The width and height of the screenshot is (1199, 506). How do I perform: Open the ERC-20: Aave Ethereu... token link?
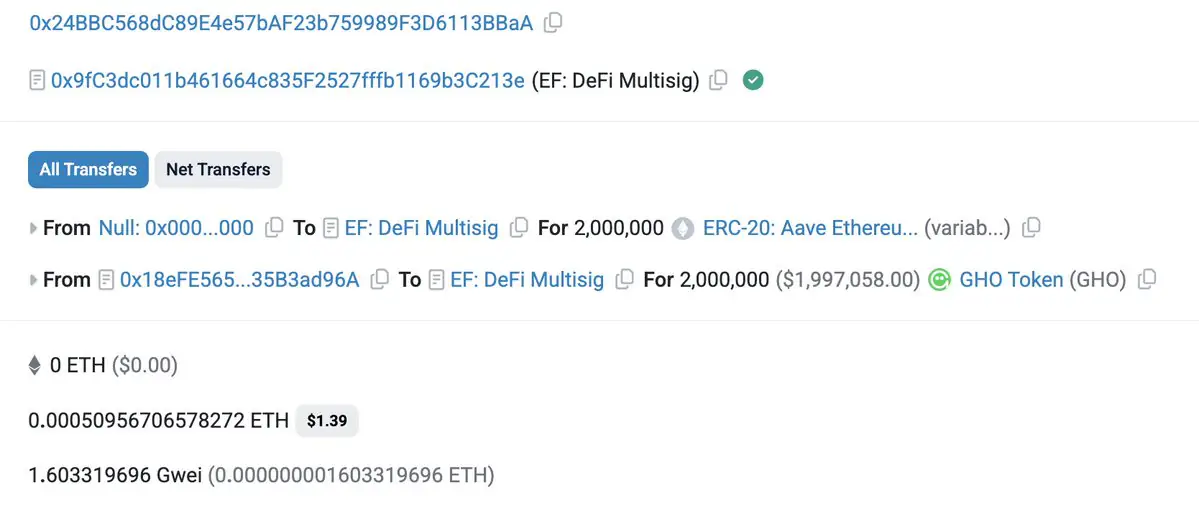pyautogui.click(x=811, y=228)
